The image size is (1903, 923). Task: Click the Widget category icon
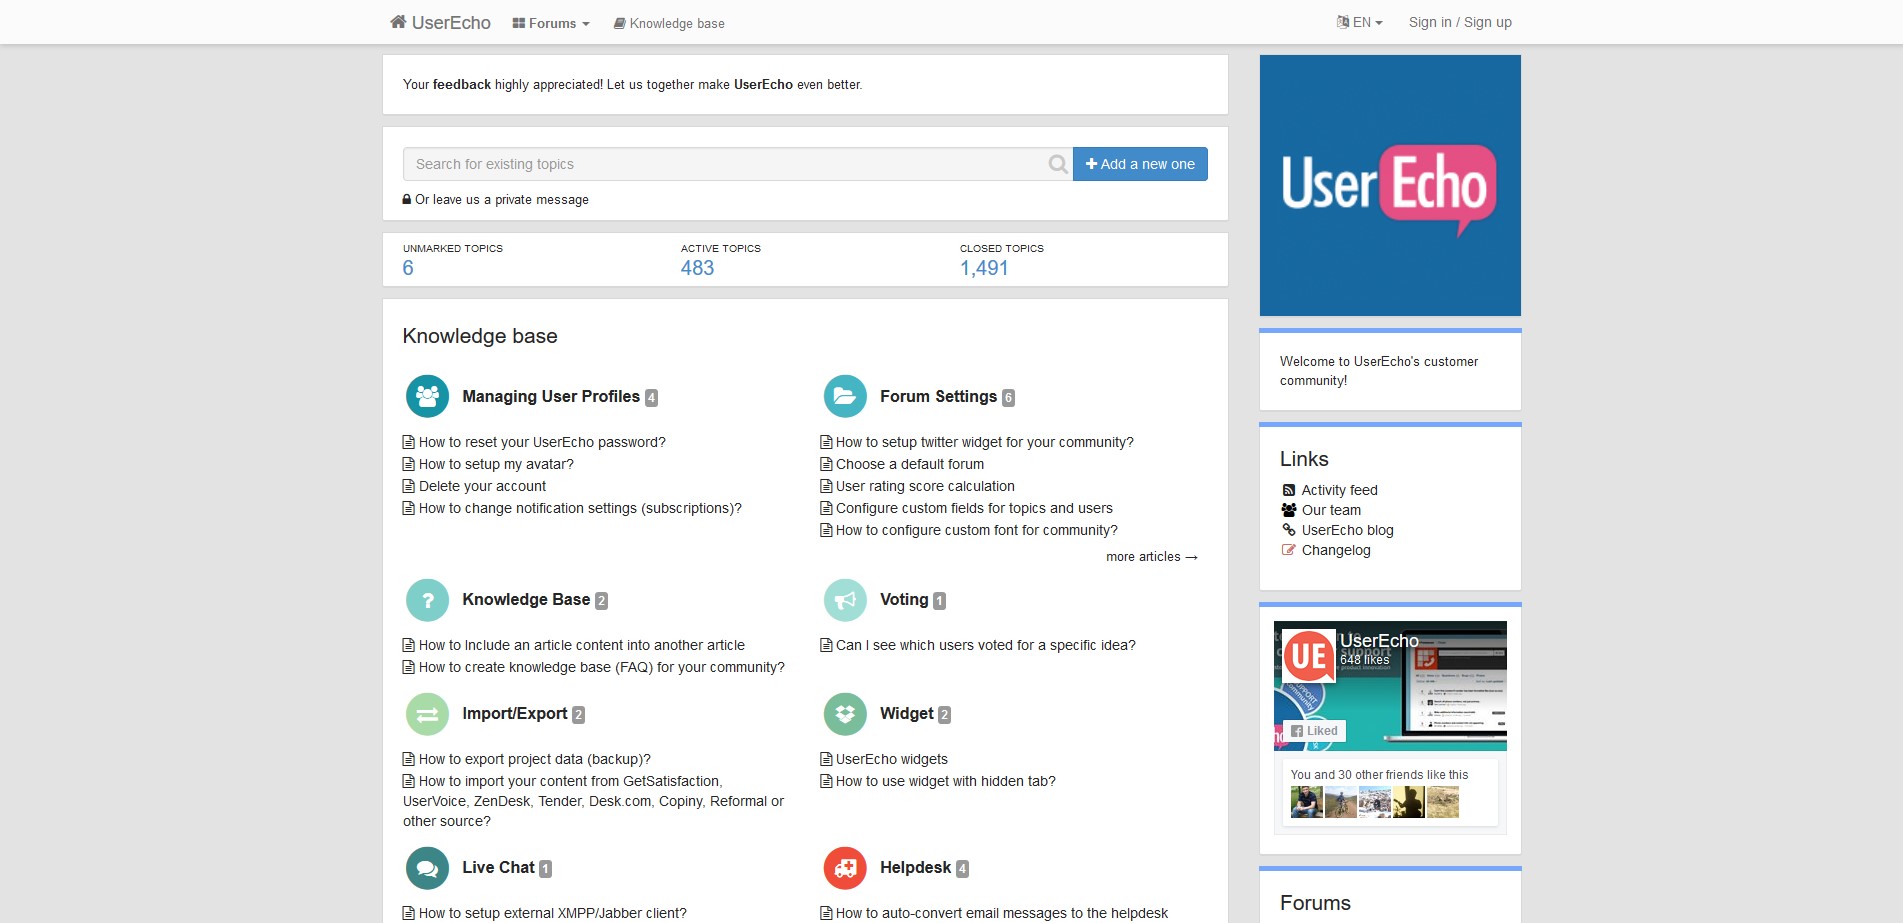click(845, 714)
